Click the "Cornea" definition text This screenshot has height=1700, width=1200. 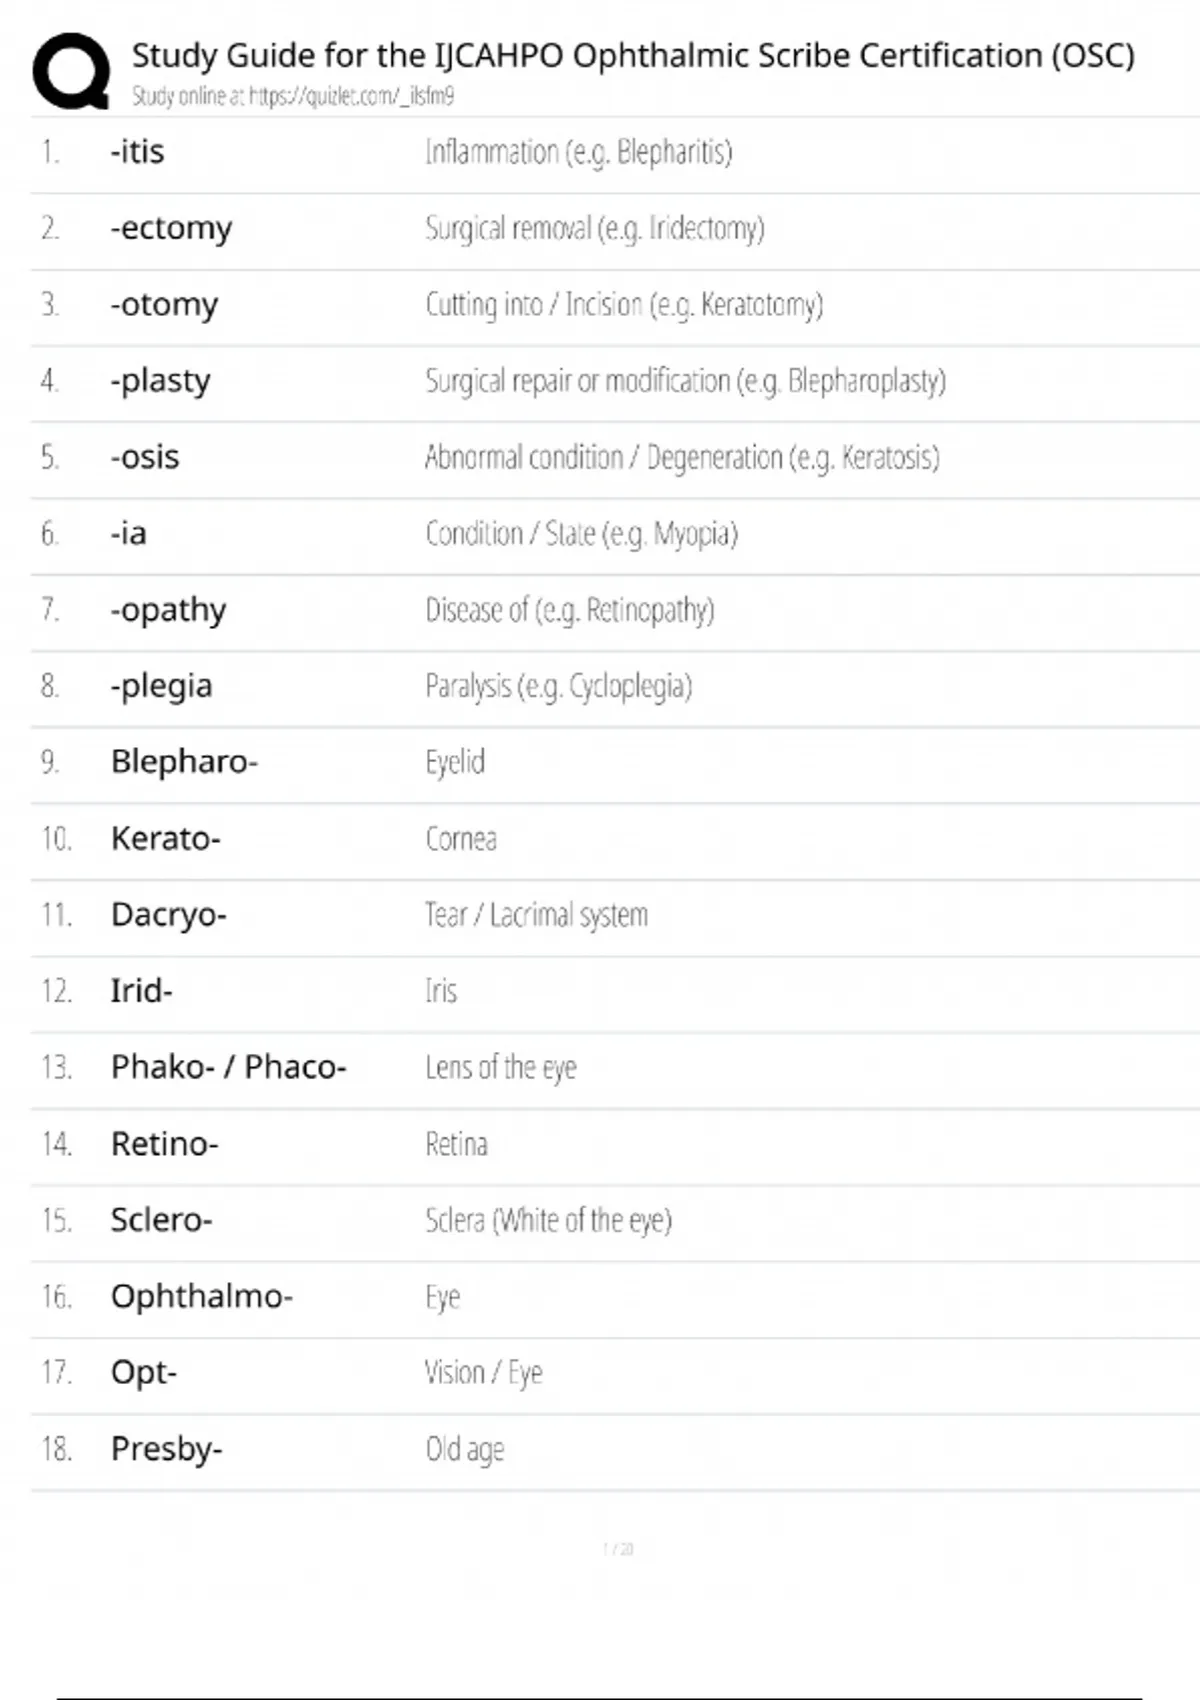pos(461,838)
